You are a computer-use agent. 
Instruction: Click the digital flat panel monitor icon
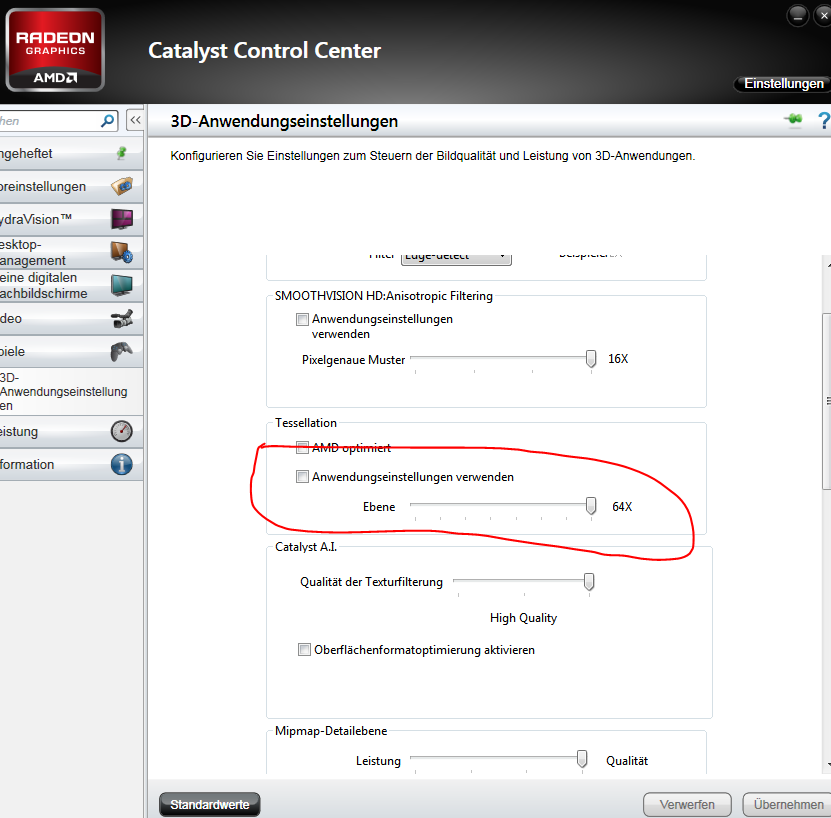point(122,285)
